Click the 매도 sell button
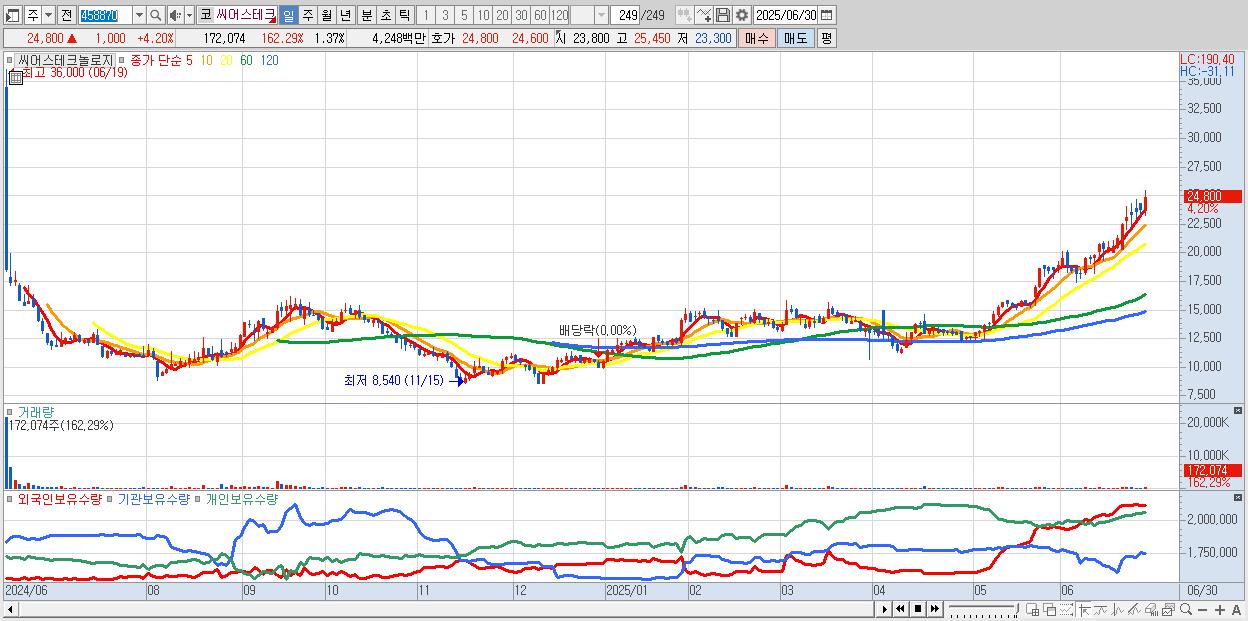This screenshot has height=621, width=1248. [x=796, y=38]
